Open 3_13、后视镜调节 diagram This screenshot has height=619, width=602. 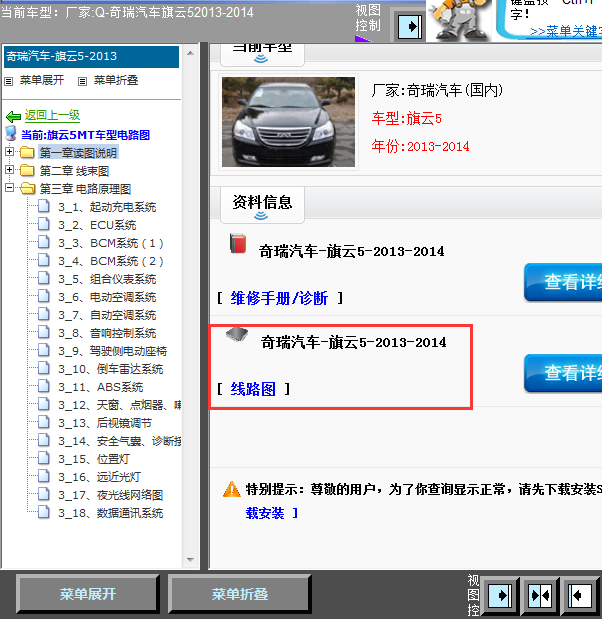(x=105, y=423)
